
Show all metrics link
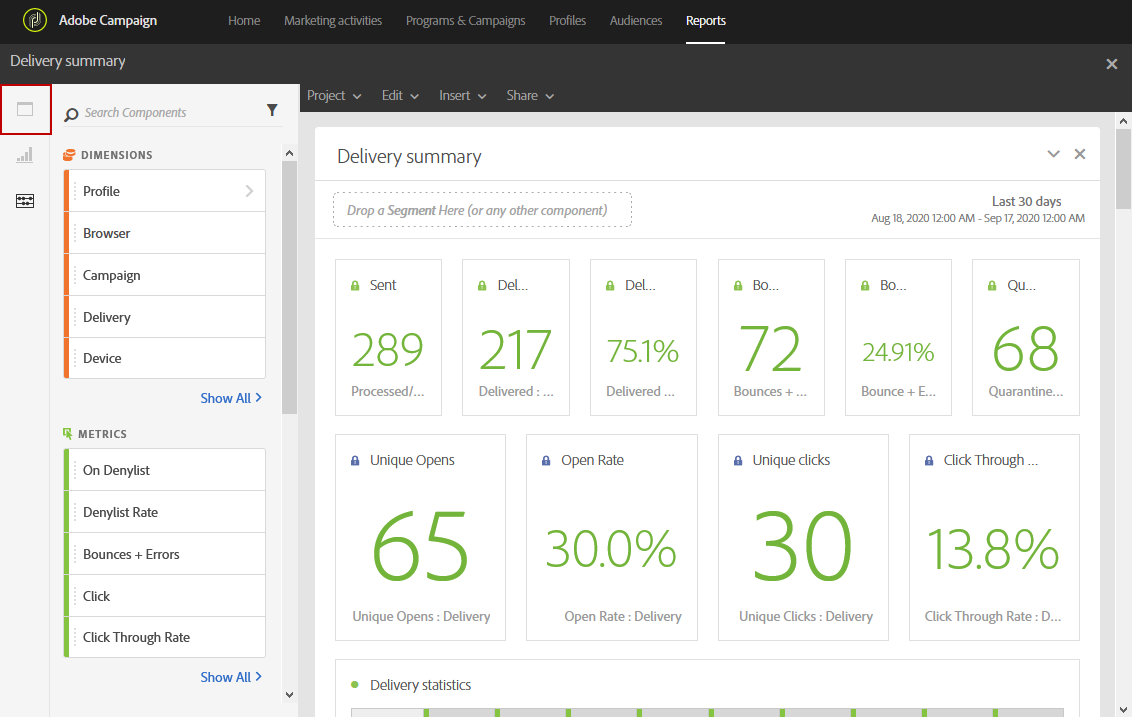tap(231, 677)
